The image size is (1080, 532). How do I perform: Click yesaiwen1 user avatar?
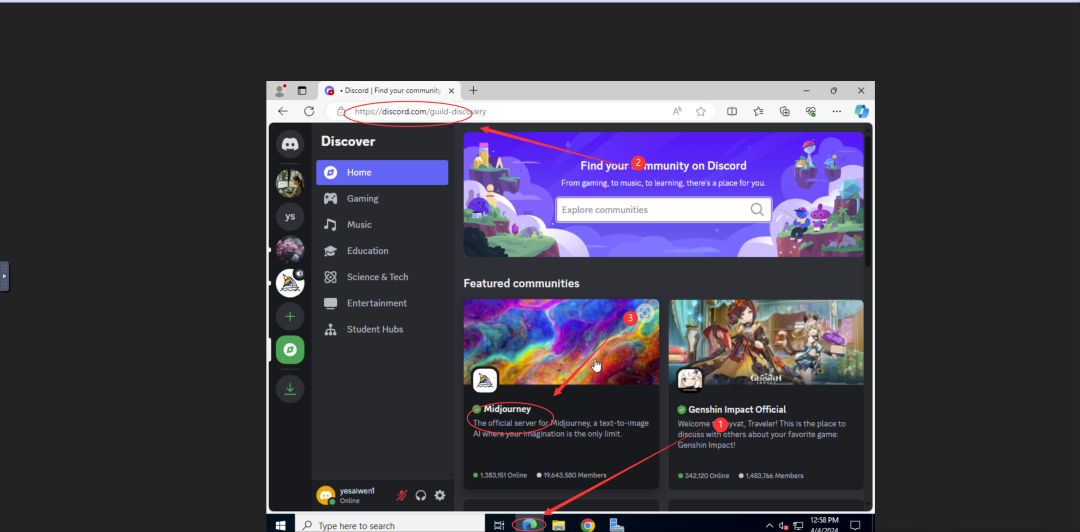[x=326, y=495]
